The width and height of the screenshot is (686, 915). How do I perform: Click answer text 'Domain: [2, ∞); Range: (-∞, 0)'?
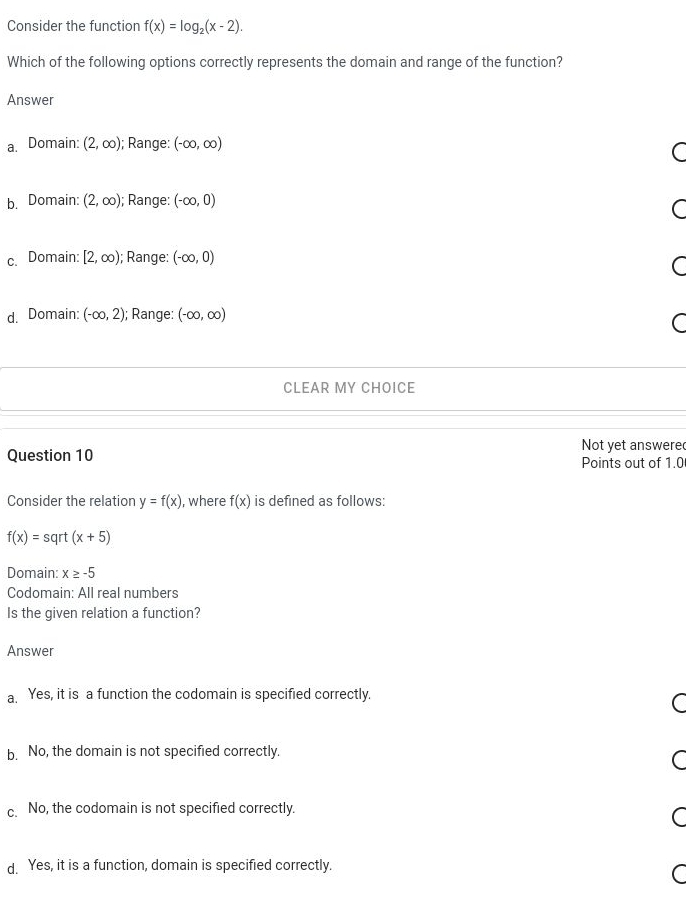(121, 258)
